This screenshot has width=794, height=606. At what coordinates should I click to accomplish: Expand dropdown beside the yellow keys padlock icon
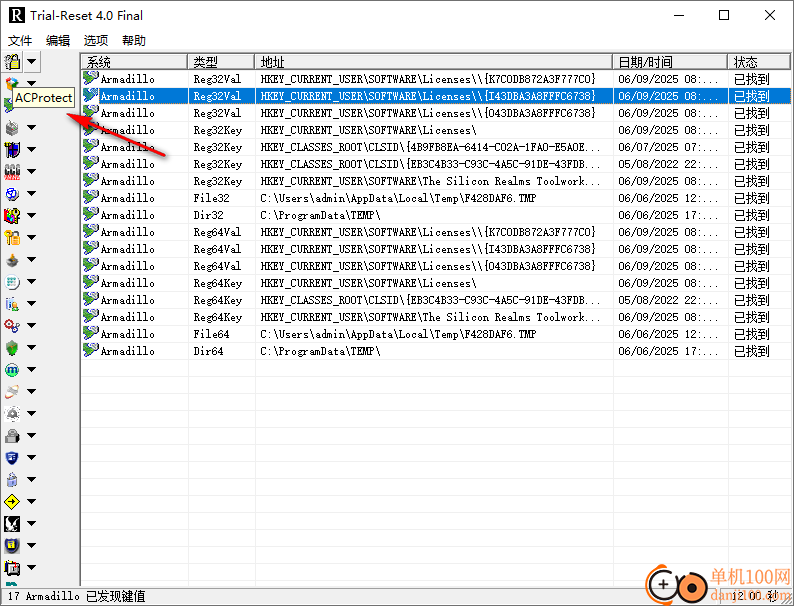coord(31,237)
